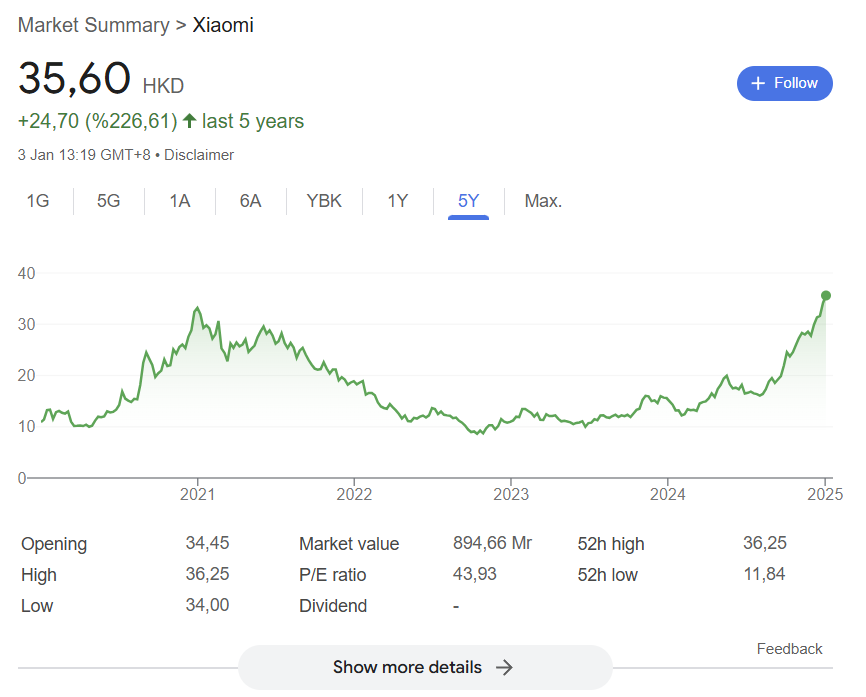866x697 pixels.
Task: Open the Disclaimer link
Action: tap(199, 155)
